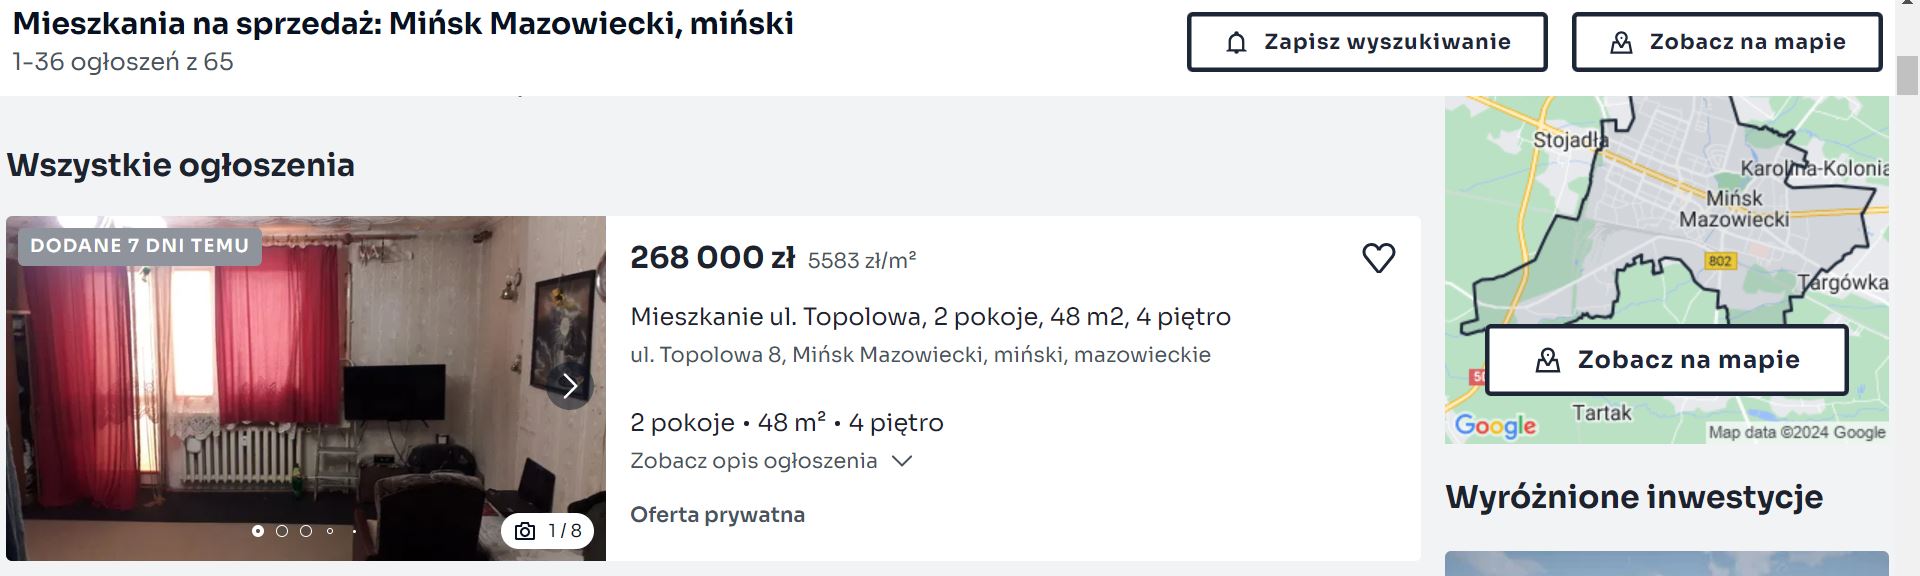Screen dimensions: 1920x576
Task: Click the bell icon in Zapisz wyszukiwanie
Action: 1237,43
